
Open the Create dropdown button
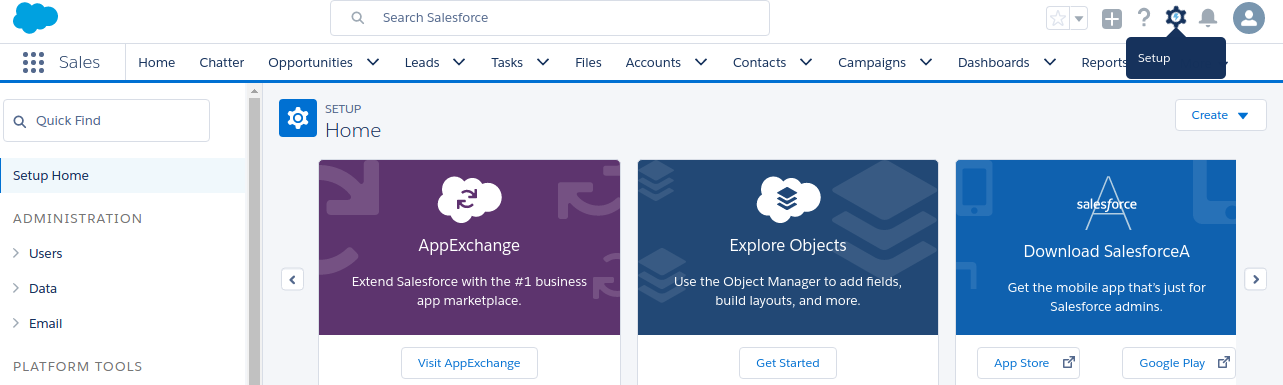[1221, 115]
